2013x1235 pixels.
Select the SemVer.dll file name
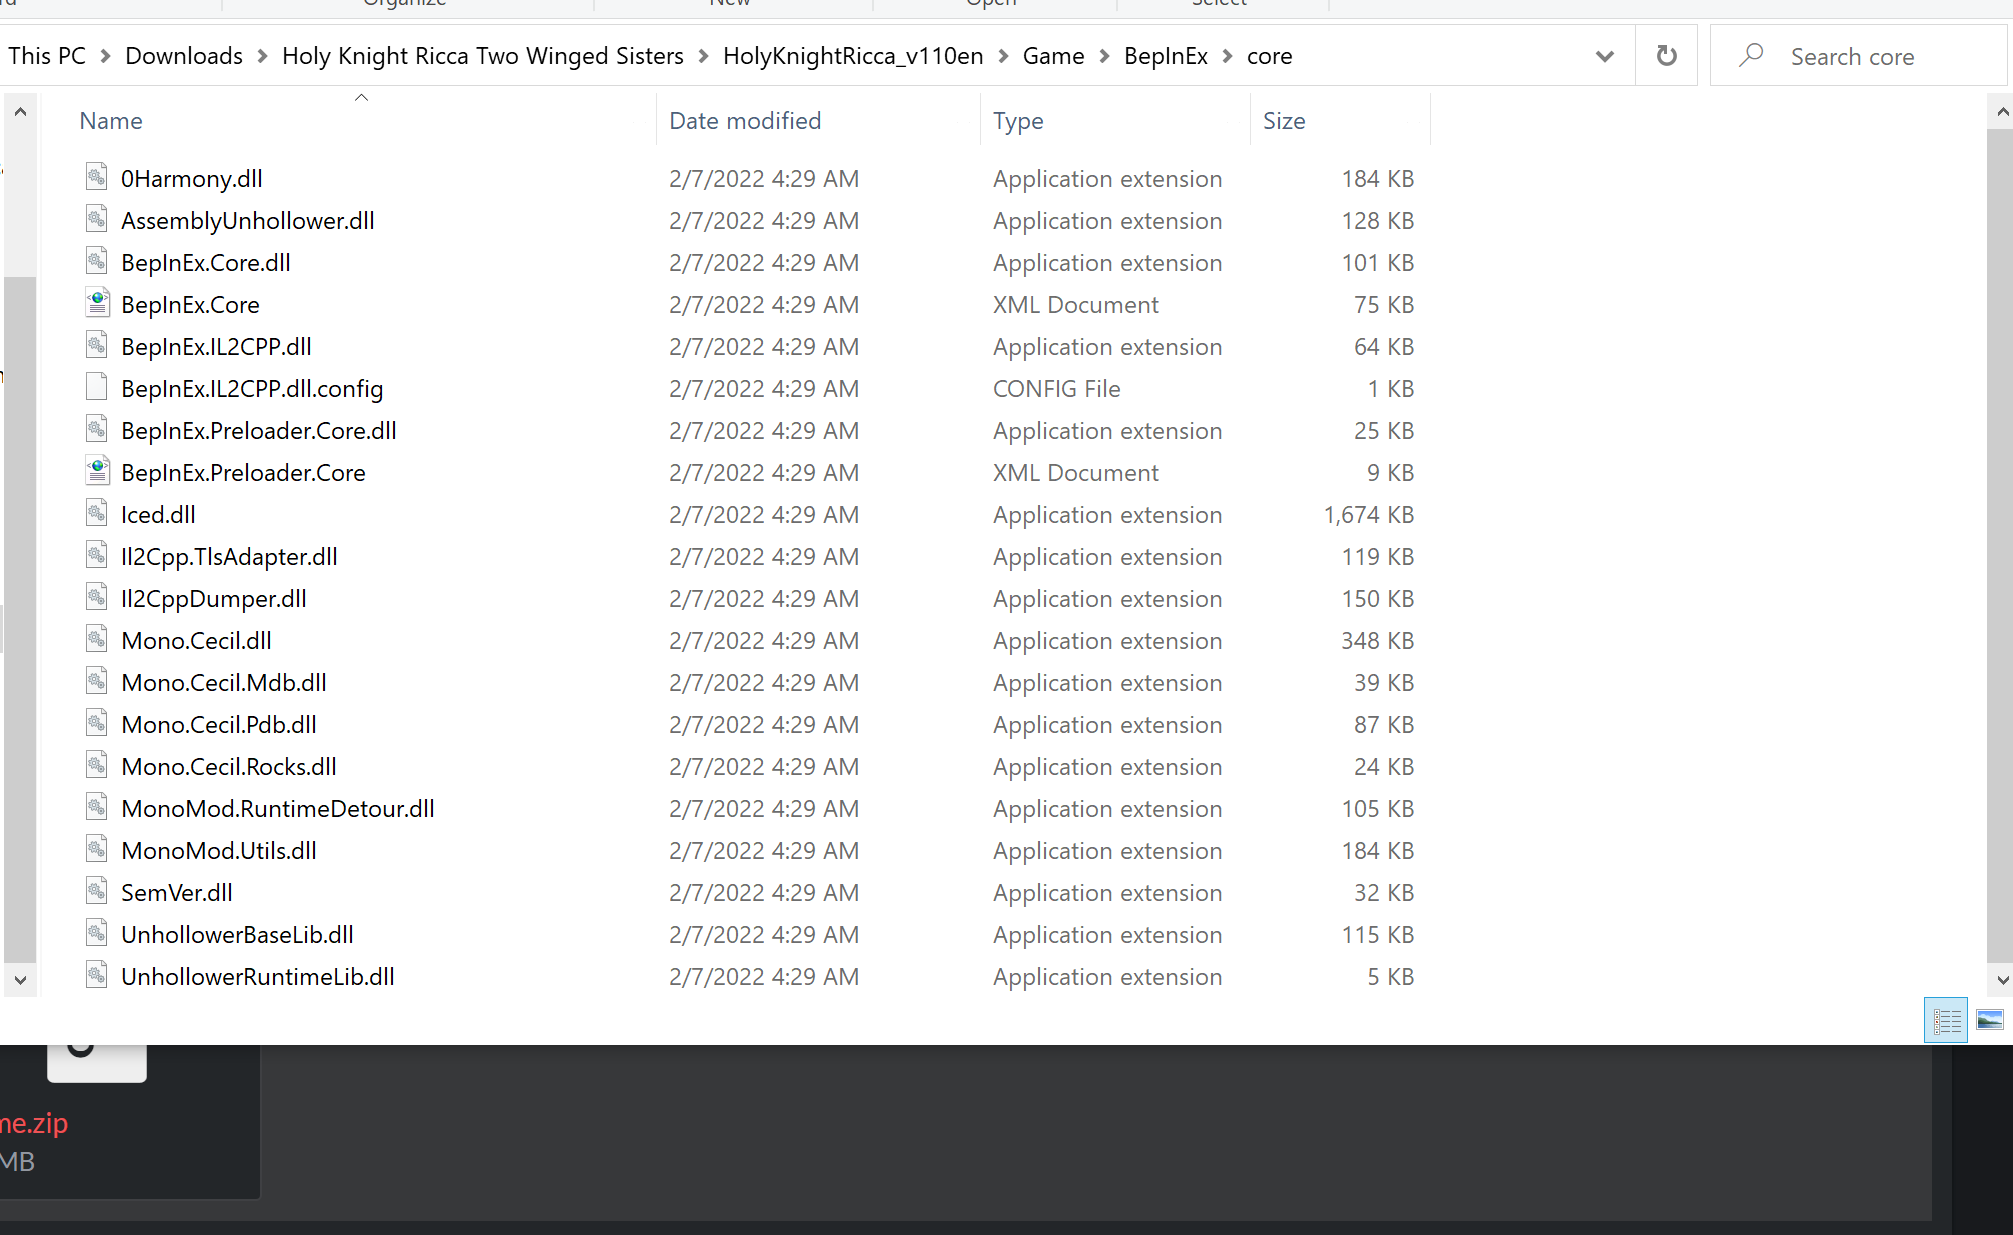click(177, 893)
